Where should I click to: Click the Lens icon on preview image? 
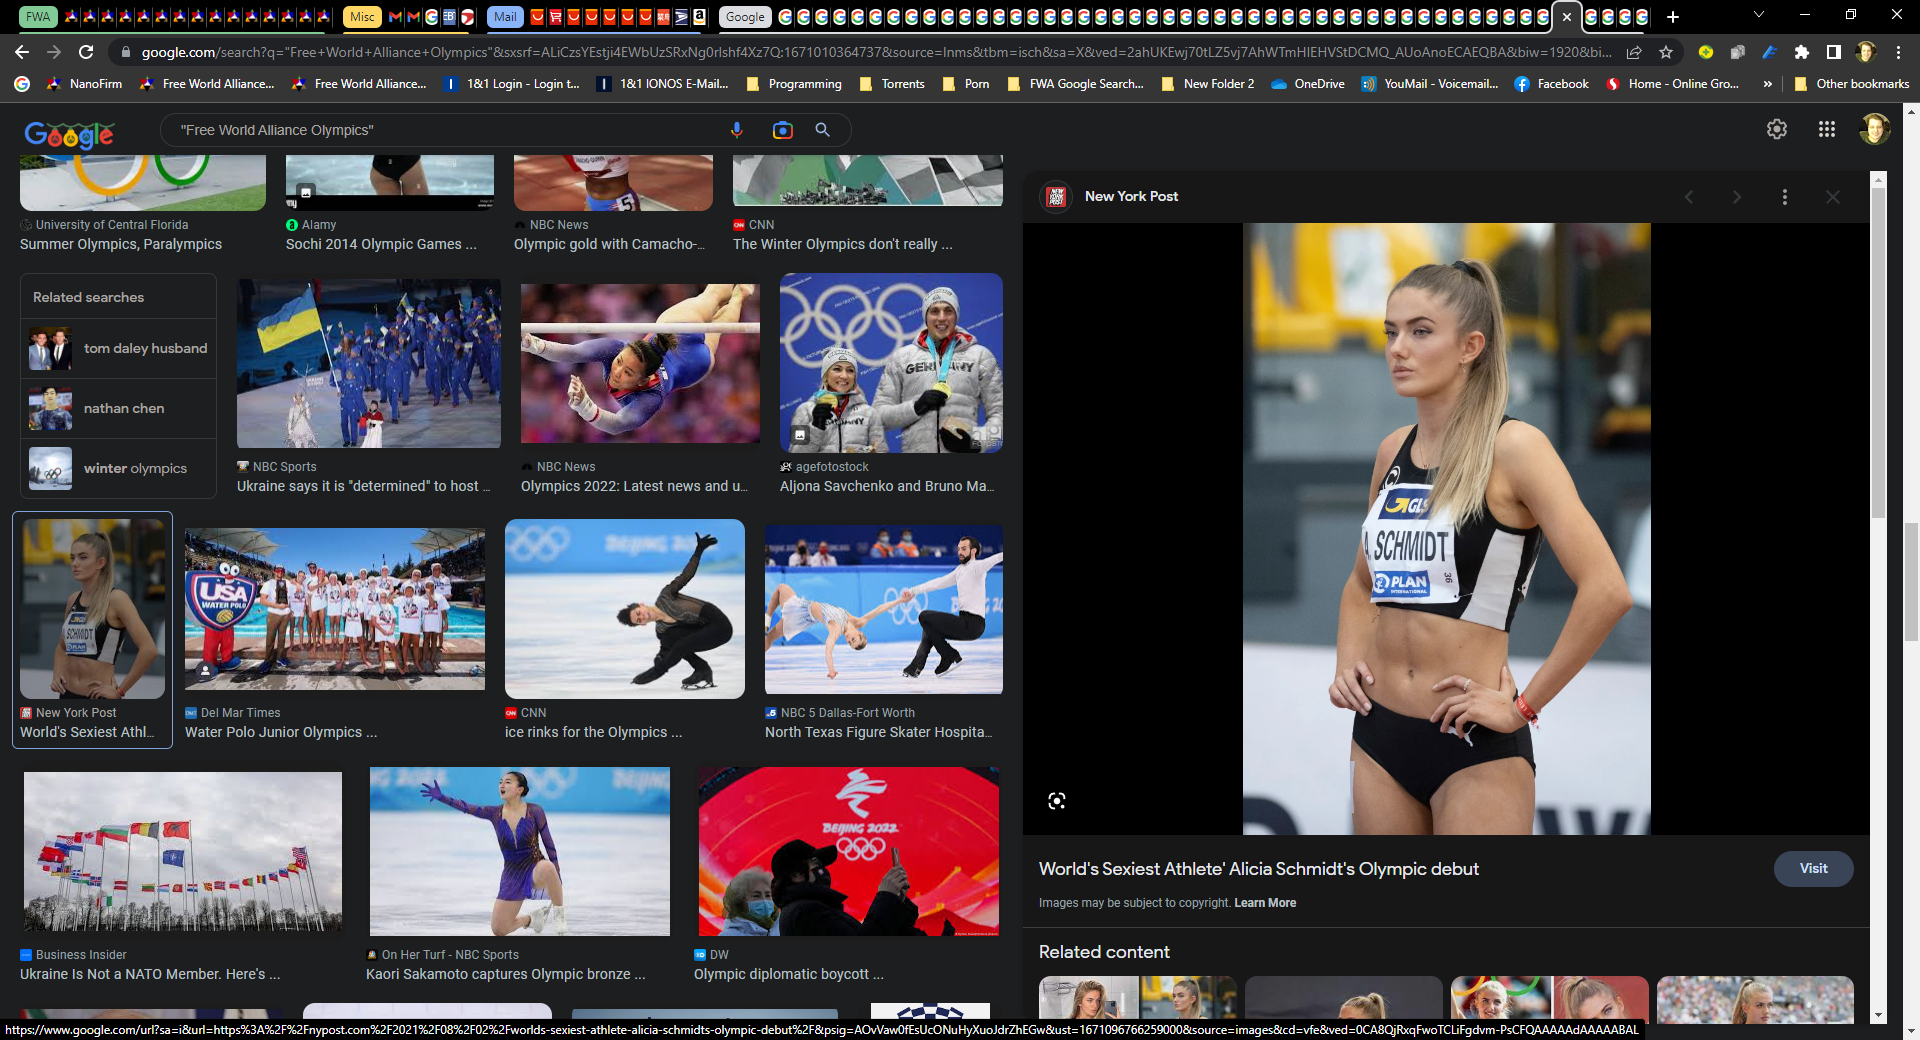pos(1056,801)
